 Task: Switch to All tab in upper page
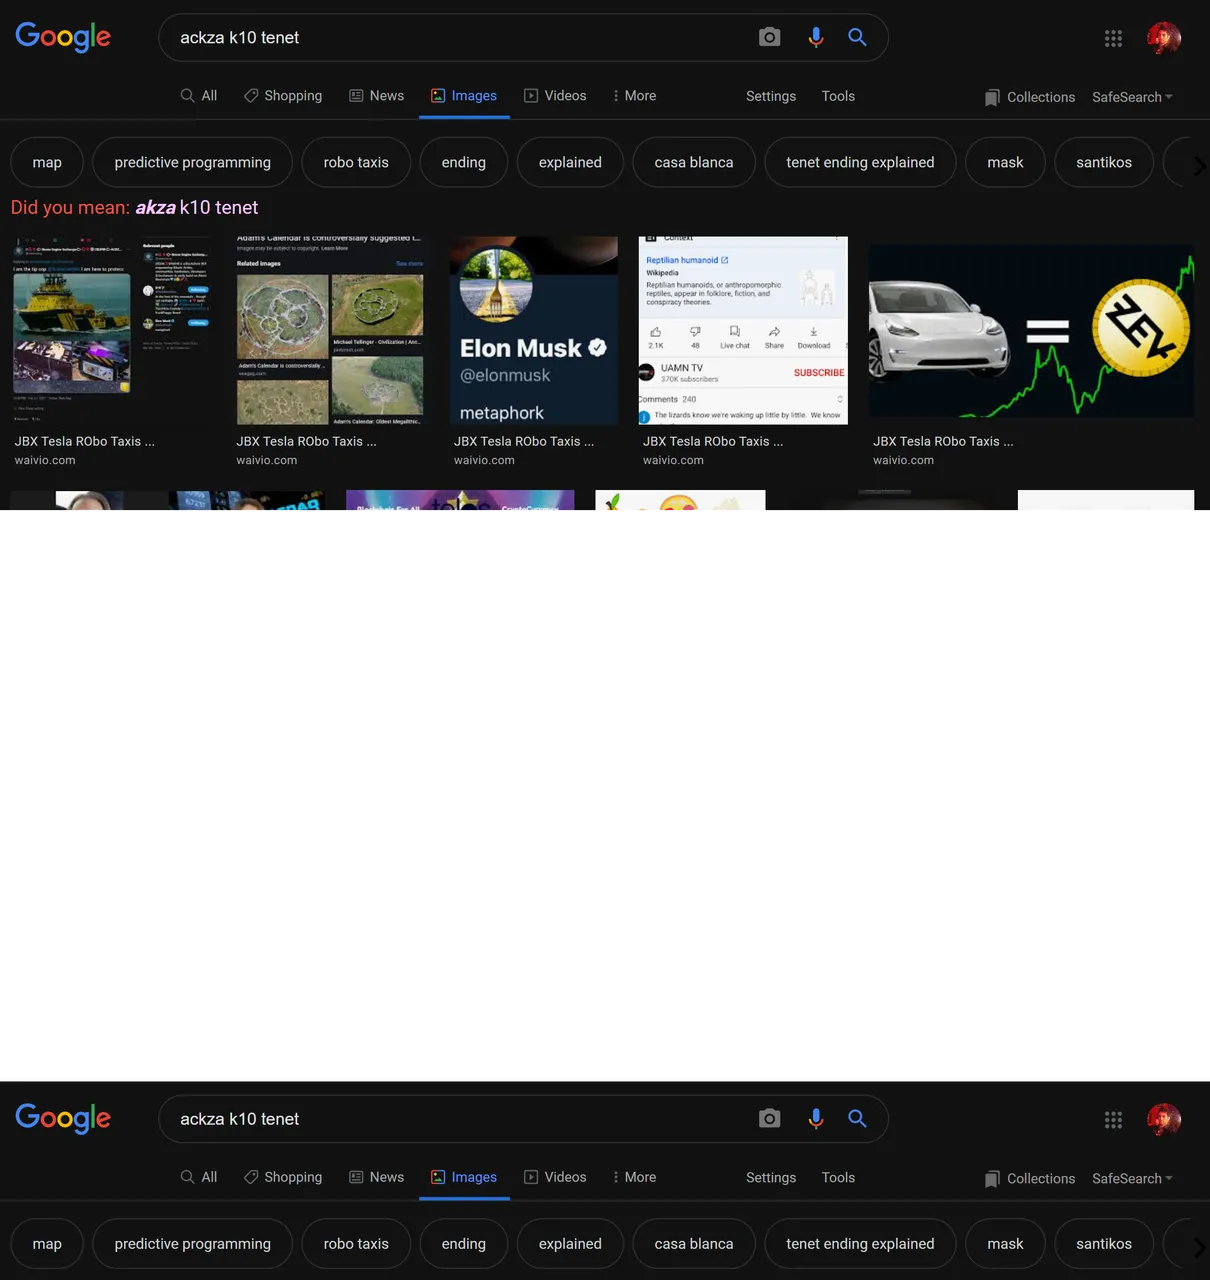(x=199, y=96)
